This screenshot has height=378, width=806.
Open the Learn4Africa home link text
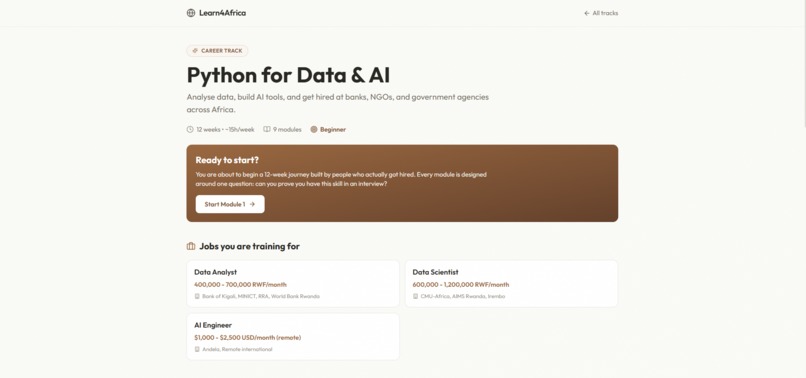tap(223, 13)
